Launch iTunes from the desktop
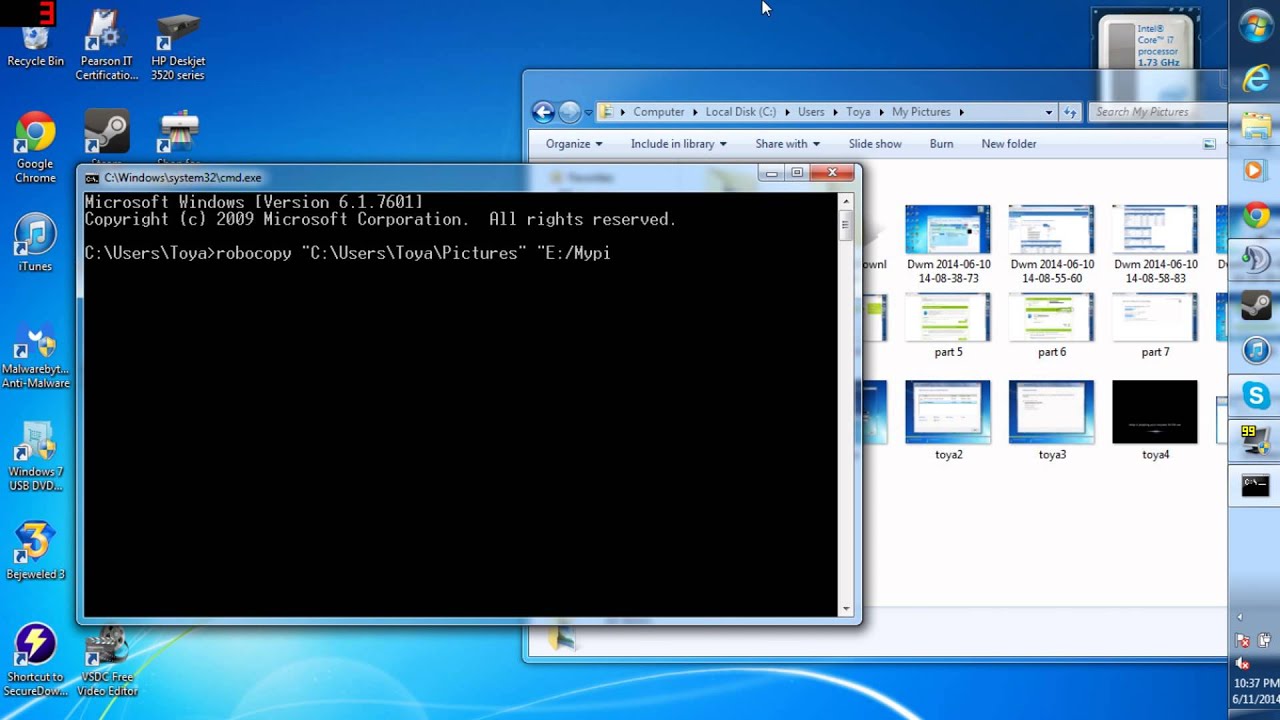The width and height of the screenshot is (1280, 720). (x=35, y=243)
